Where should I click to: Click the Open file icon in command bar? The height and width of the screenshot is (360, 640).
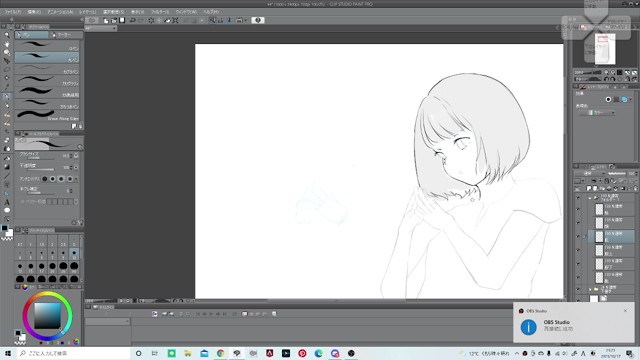pos(114,20)
